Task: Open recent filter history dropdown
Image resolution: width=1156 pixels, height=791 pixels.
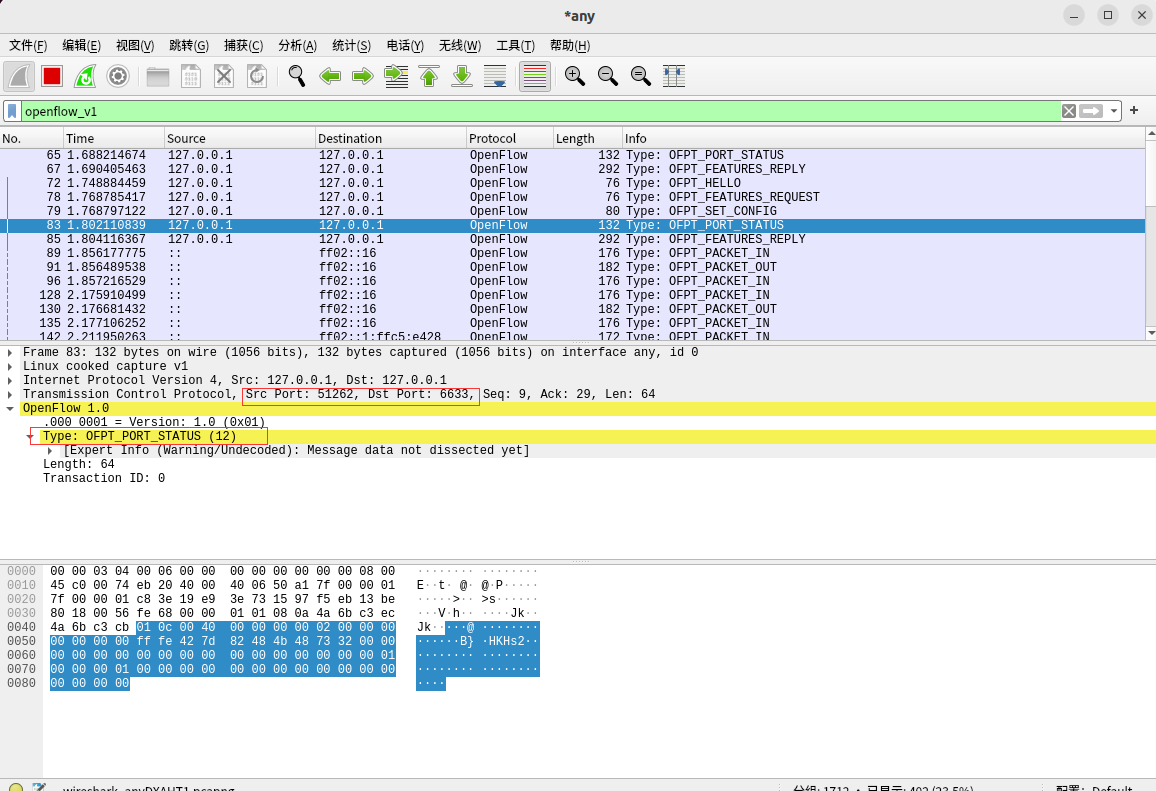Action: (x=1113, y=111)
